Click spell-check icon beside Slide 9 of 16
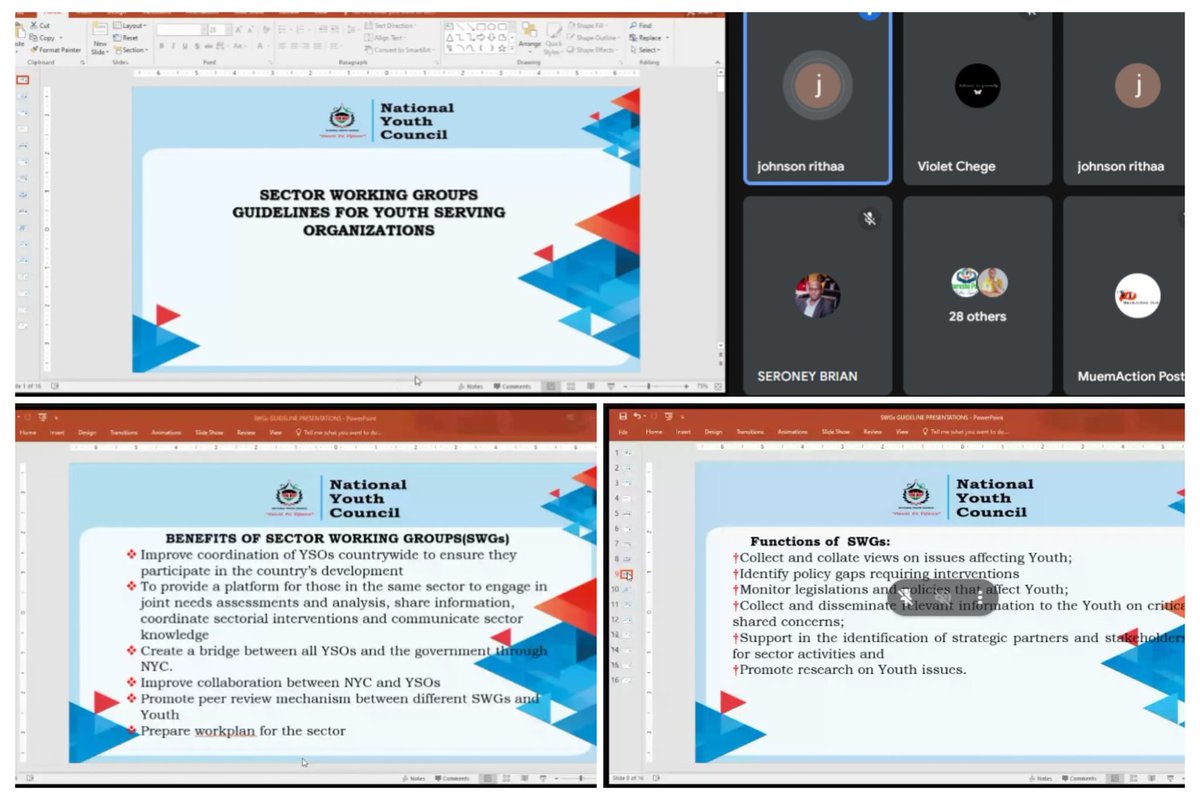 (x=656, y=778)
